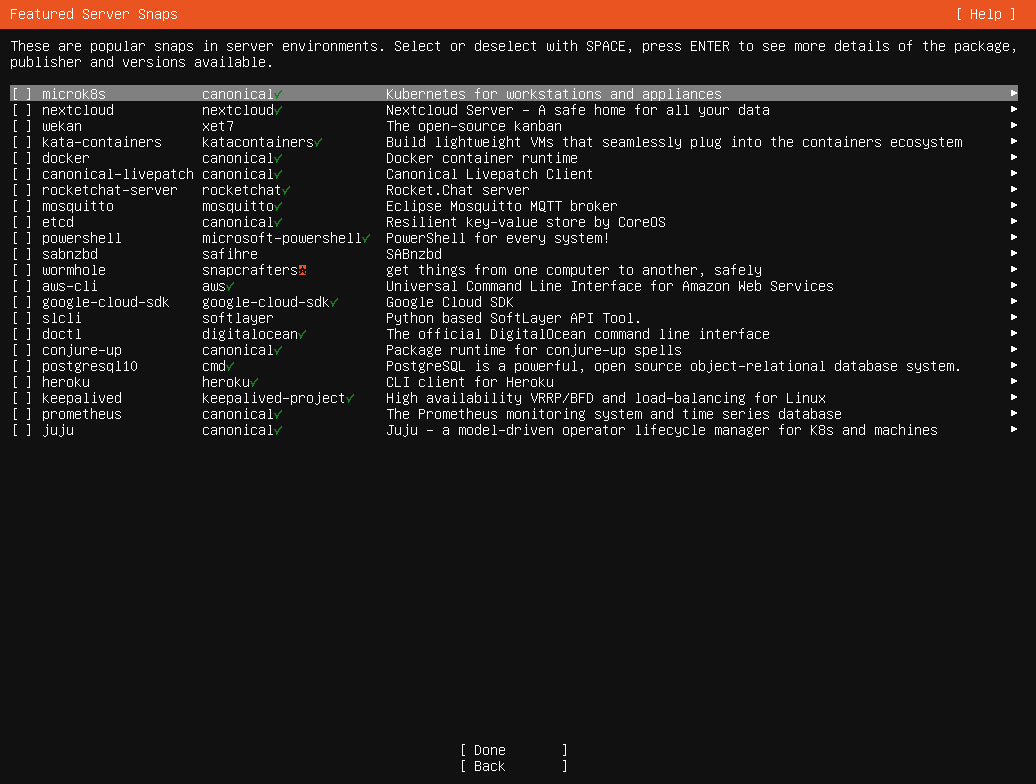Select the google-cloud-sdk snap name

pos(106,302)
